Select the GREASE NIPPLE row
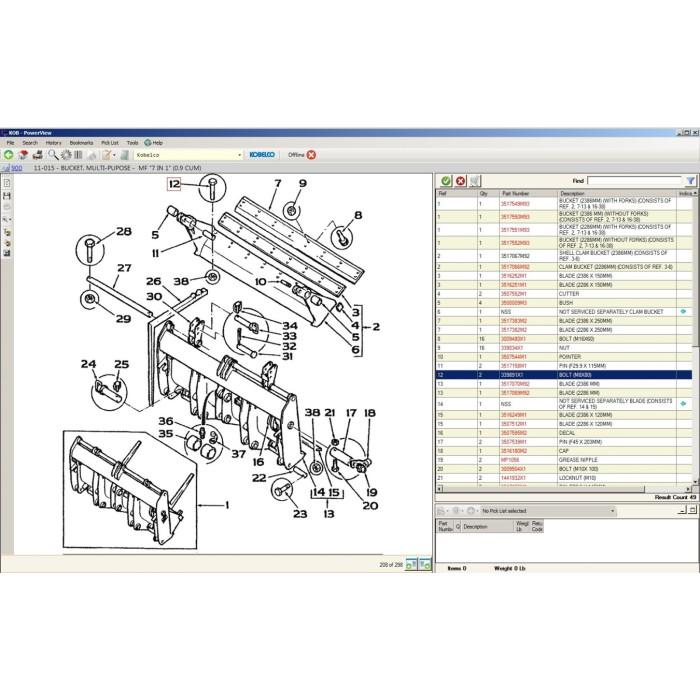Viewport: 700px width, 700px height. (564, 460)
